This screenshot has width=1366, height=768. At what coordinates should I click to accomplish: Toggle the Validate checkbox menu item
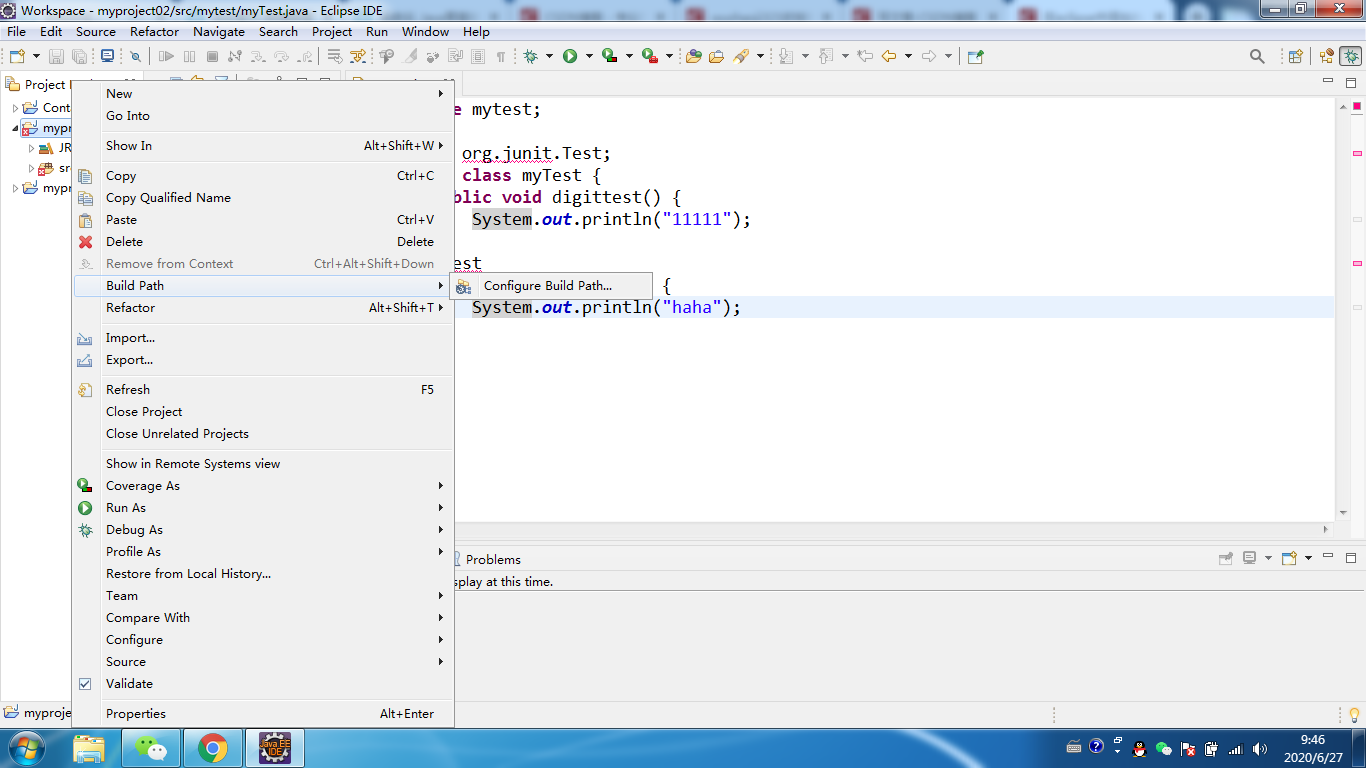point(263,684)
